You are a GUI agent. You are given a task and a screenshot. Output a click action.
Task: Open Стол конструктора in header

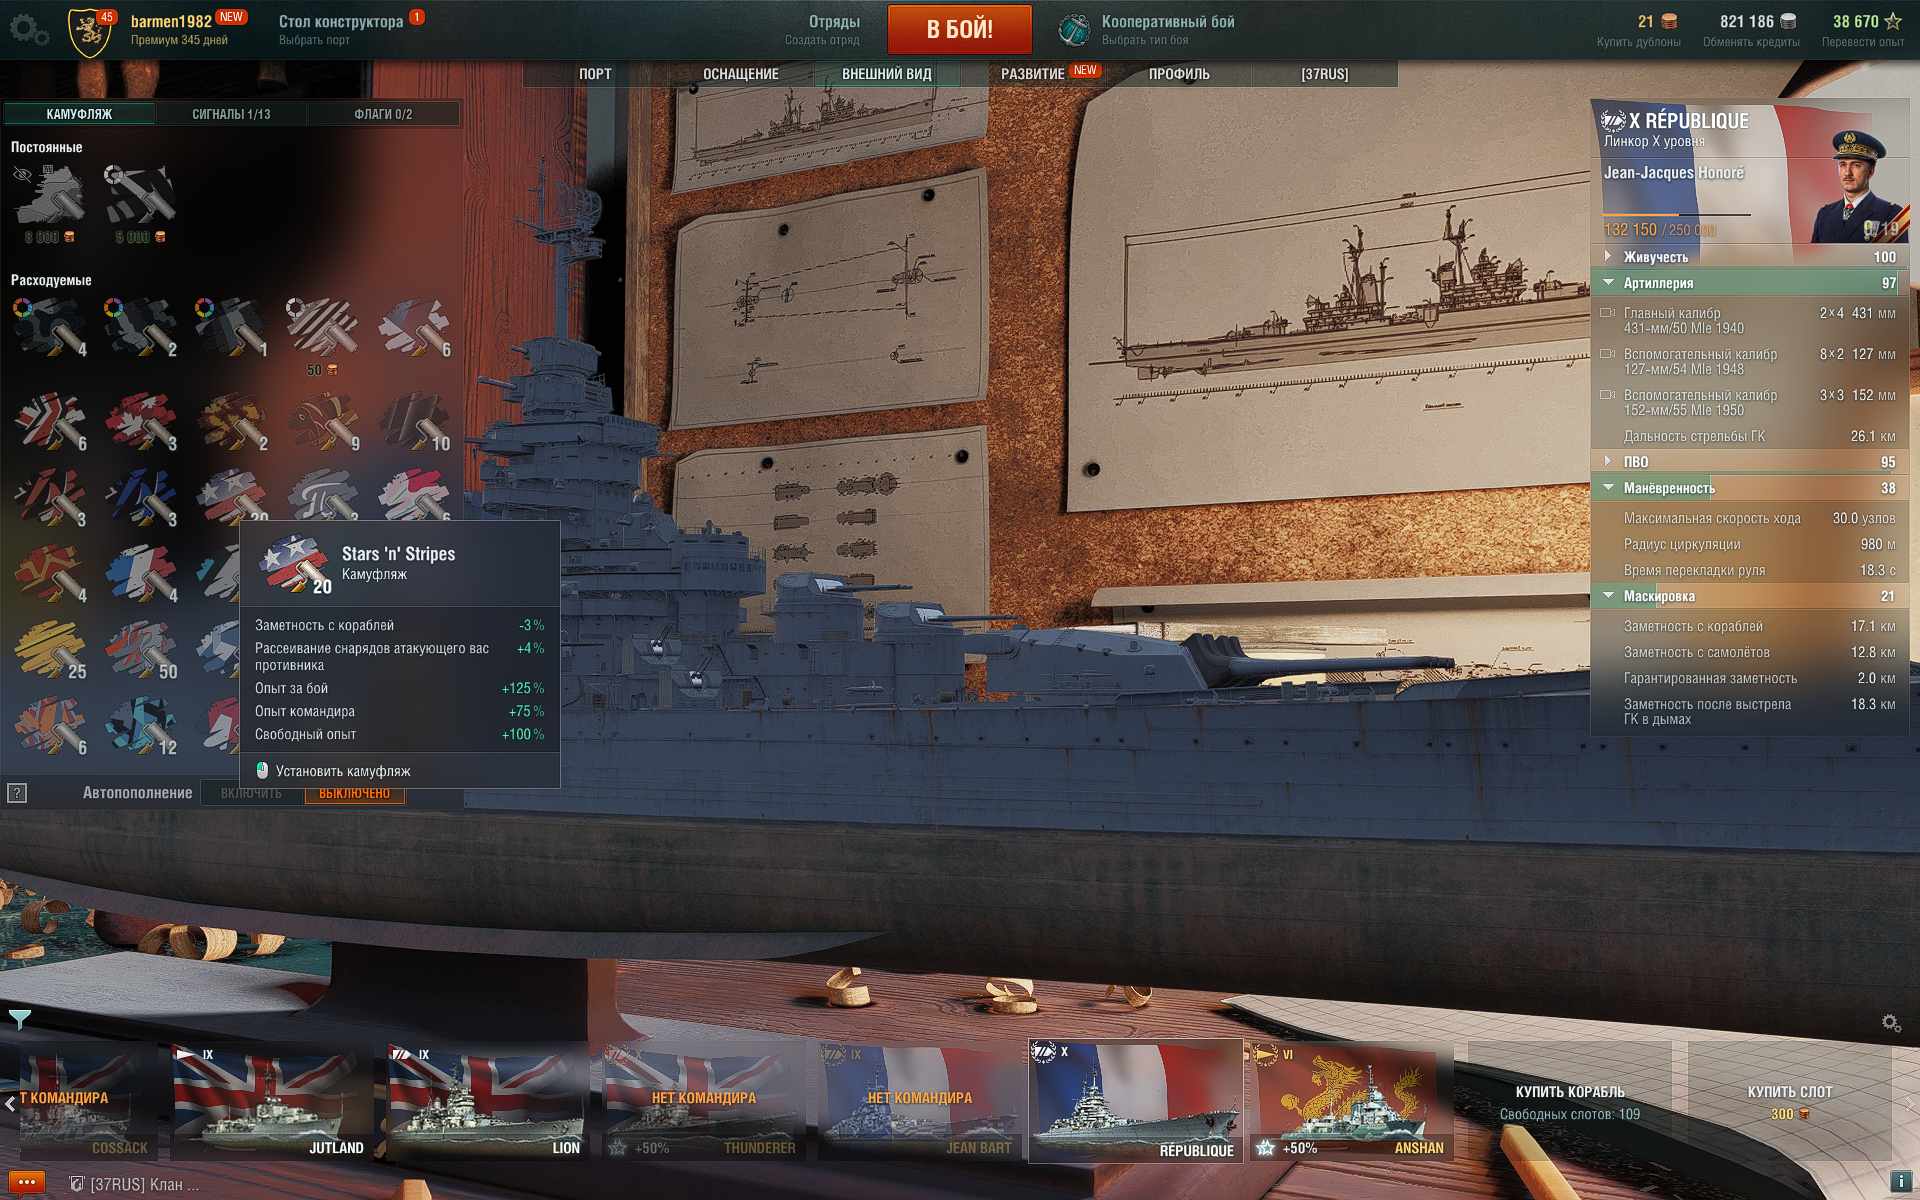click(341, 21)
